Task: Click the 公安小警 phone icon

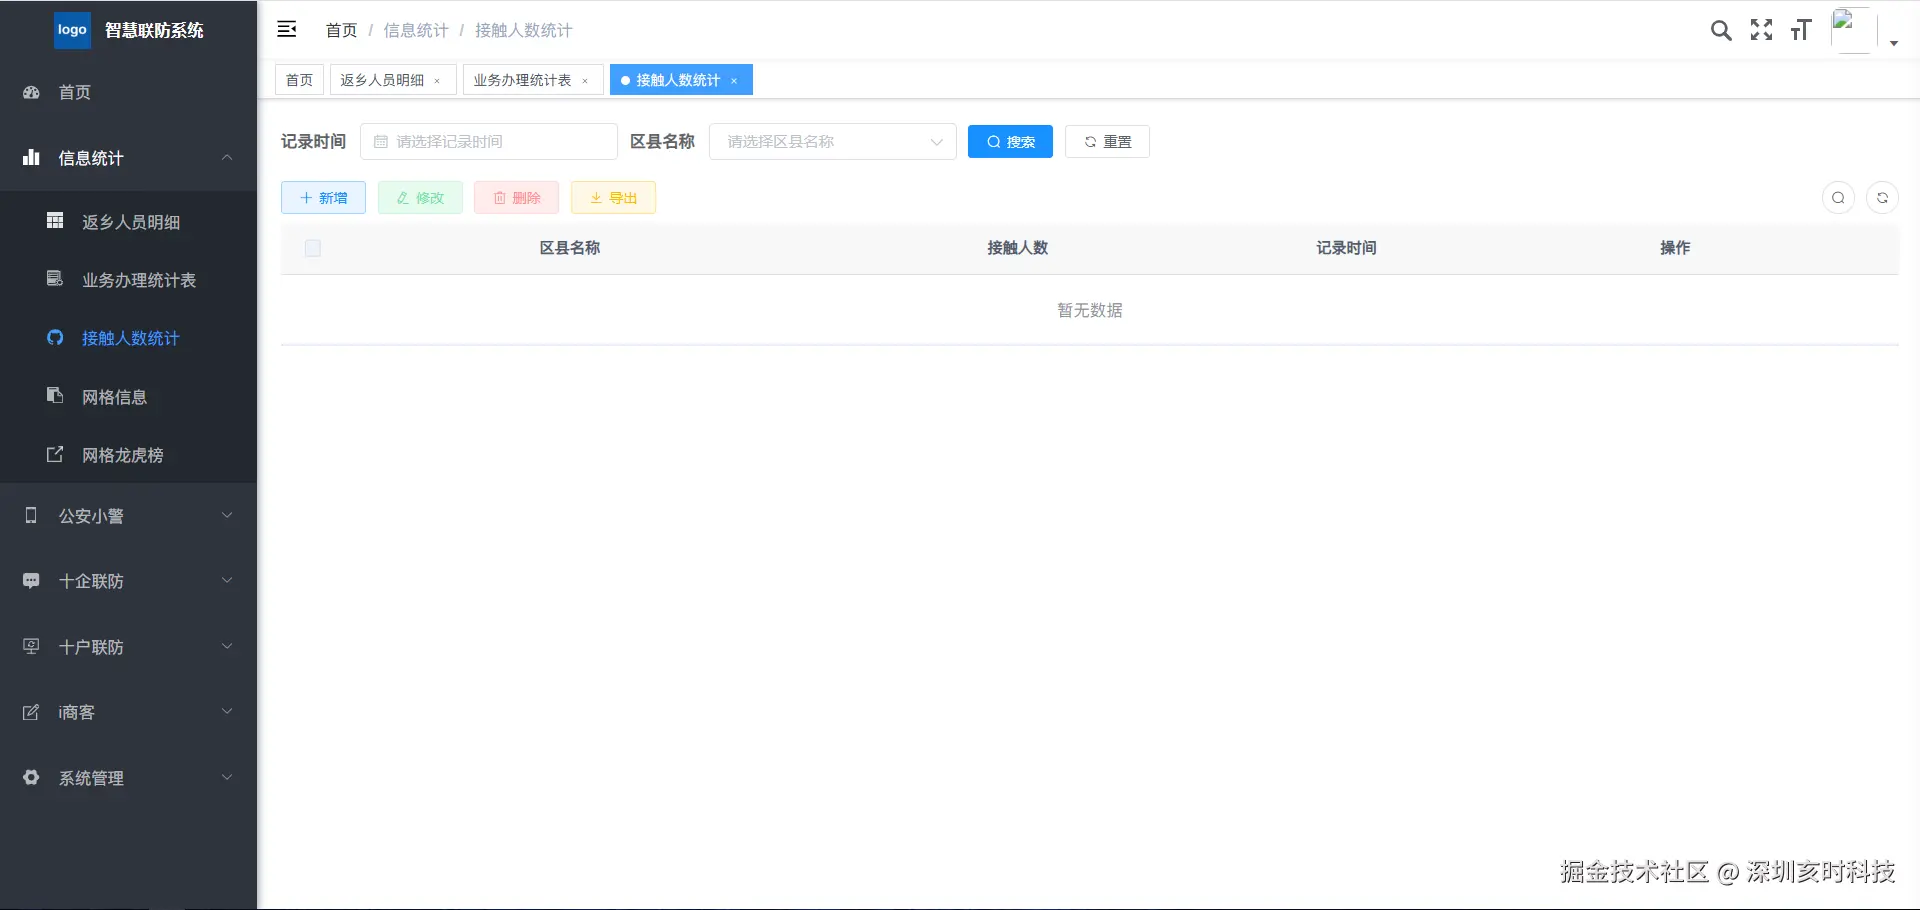Action: [x=31, y=515]
